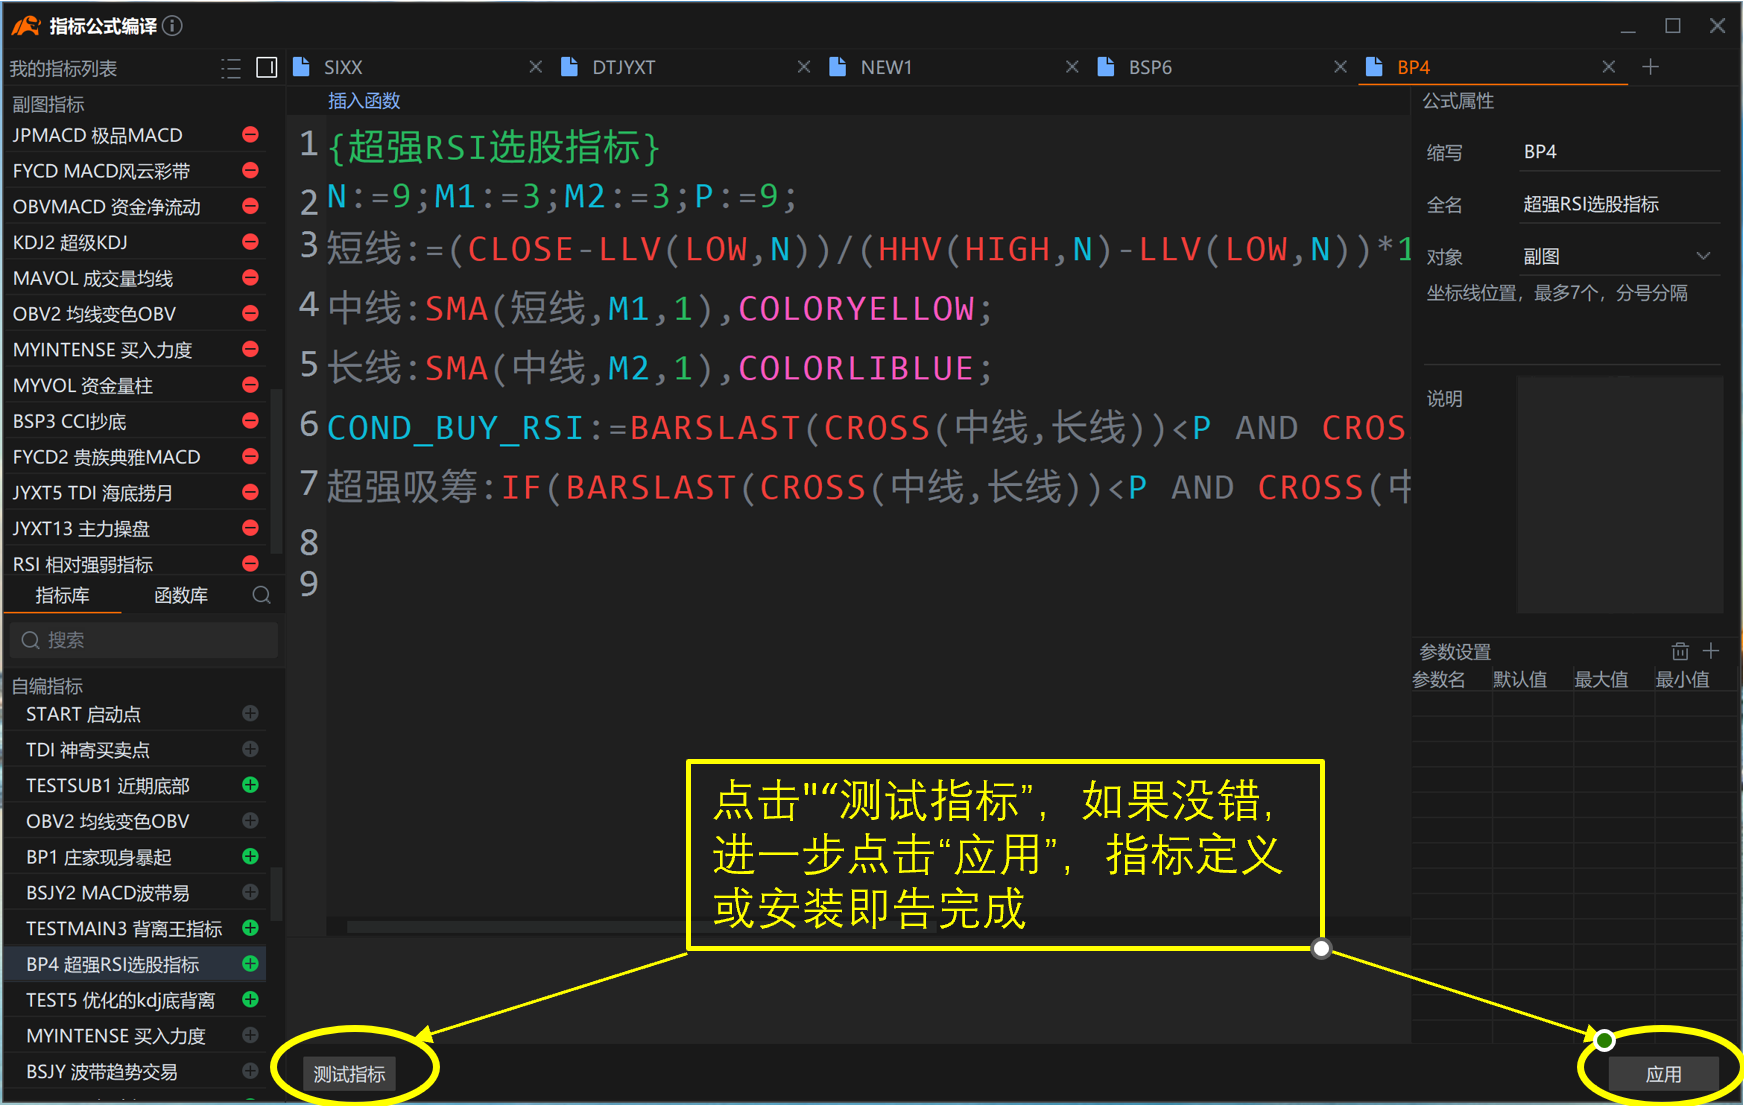
Task: Switch to the DTJYXT tab
Action: 623,67
